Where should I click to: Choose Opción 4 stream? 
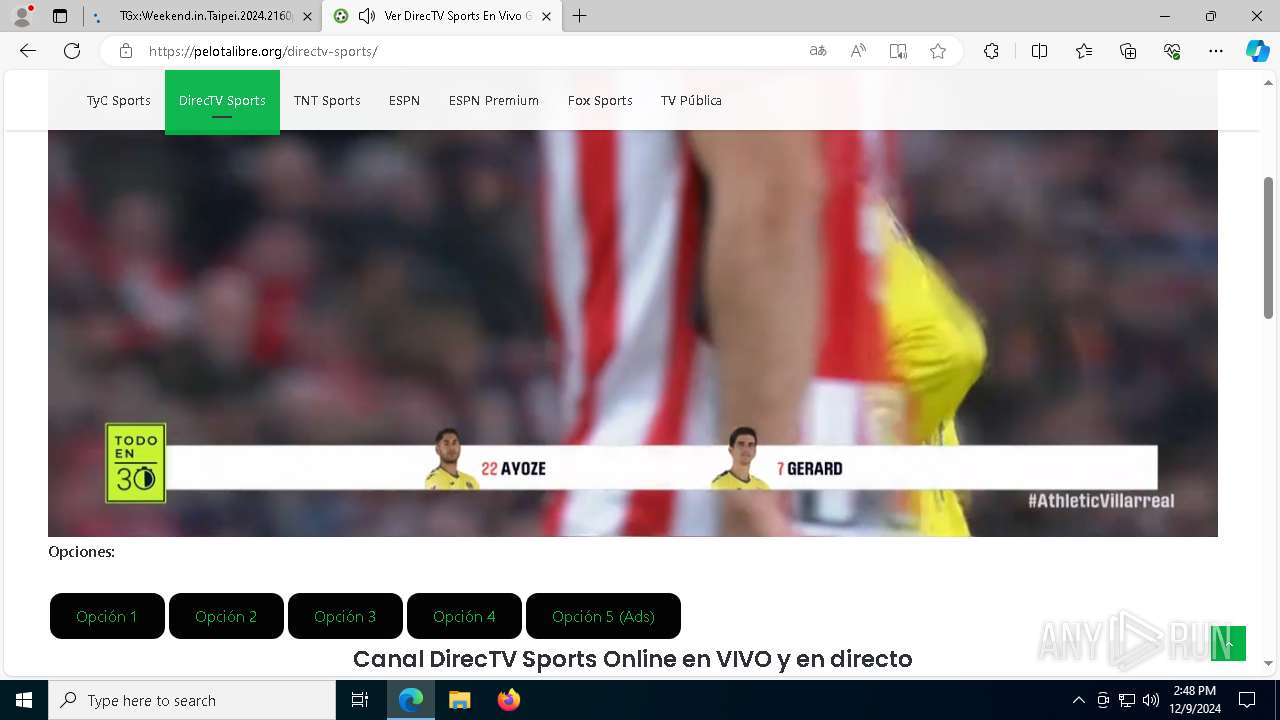pos(464,616)
